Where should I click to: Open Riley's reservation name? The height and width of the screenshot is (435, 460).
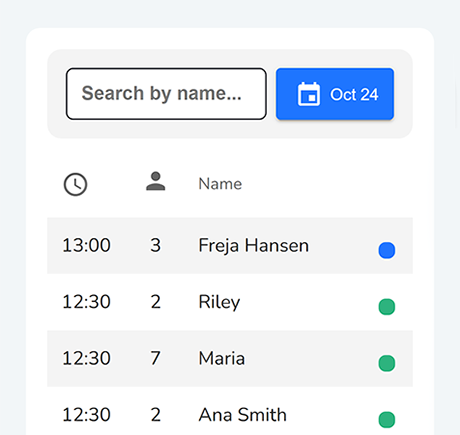coord(219,302)
